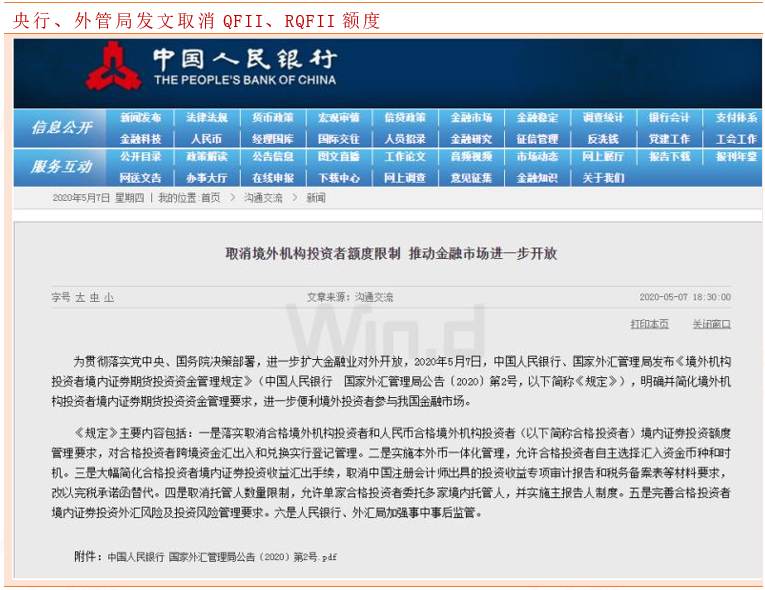Select 公告信息 menu item
The height and width of the screenshot is (590, 765).
point(273,157)
